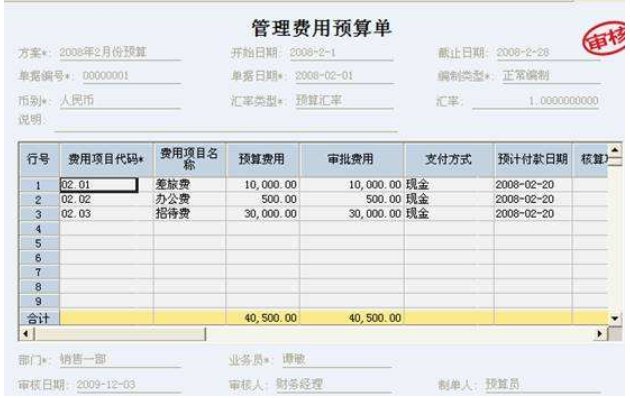
Task: Click the table's scroll up arrow
Action: tap(615, 150)
